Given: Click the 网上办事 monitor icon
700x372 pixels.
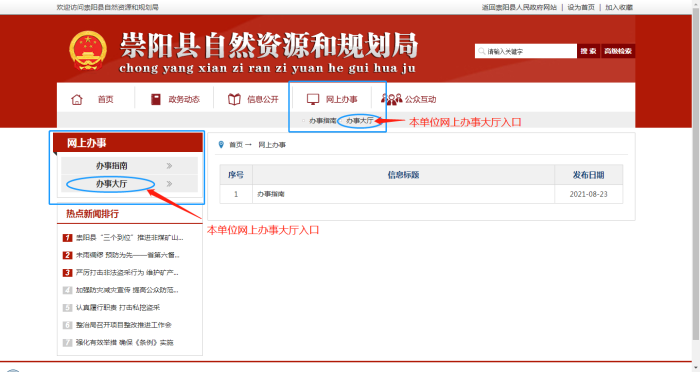Looking at the screenshot, I should pyautogui.click(x=313, y=99).
